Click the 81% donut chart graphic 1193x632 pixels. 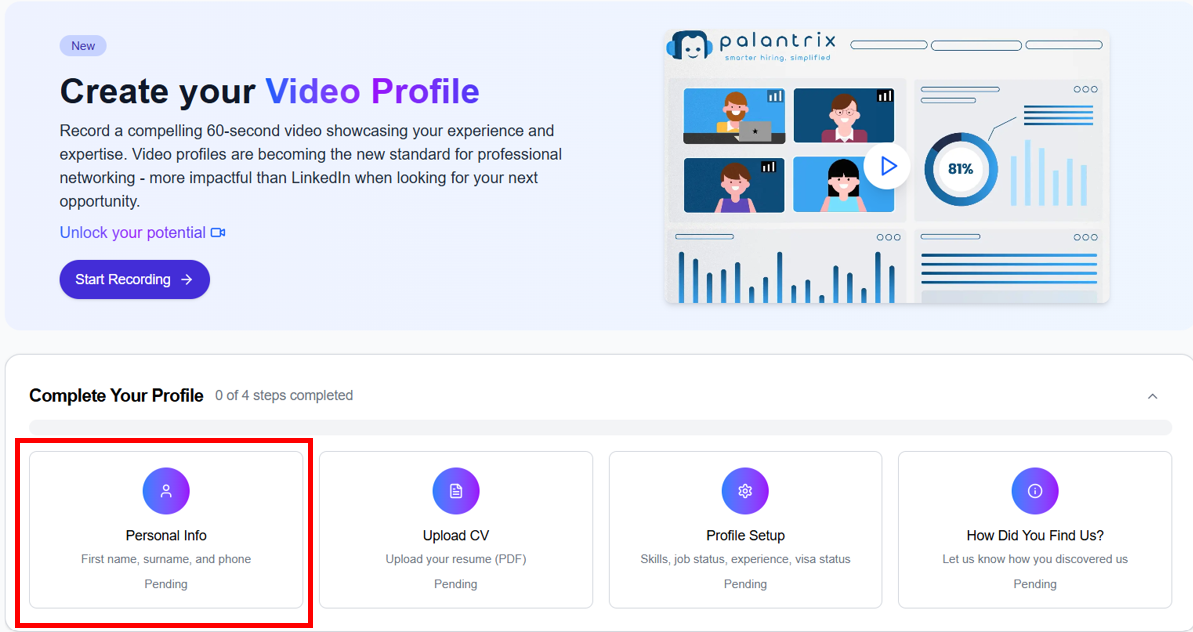[960, 168]
